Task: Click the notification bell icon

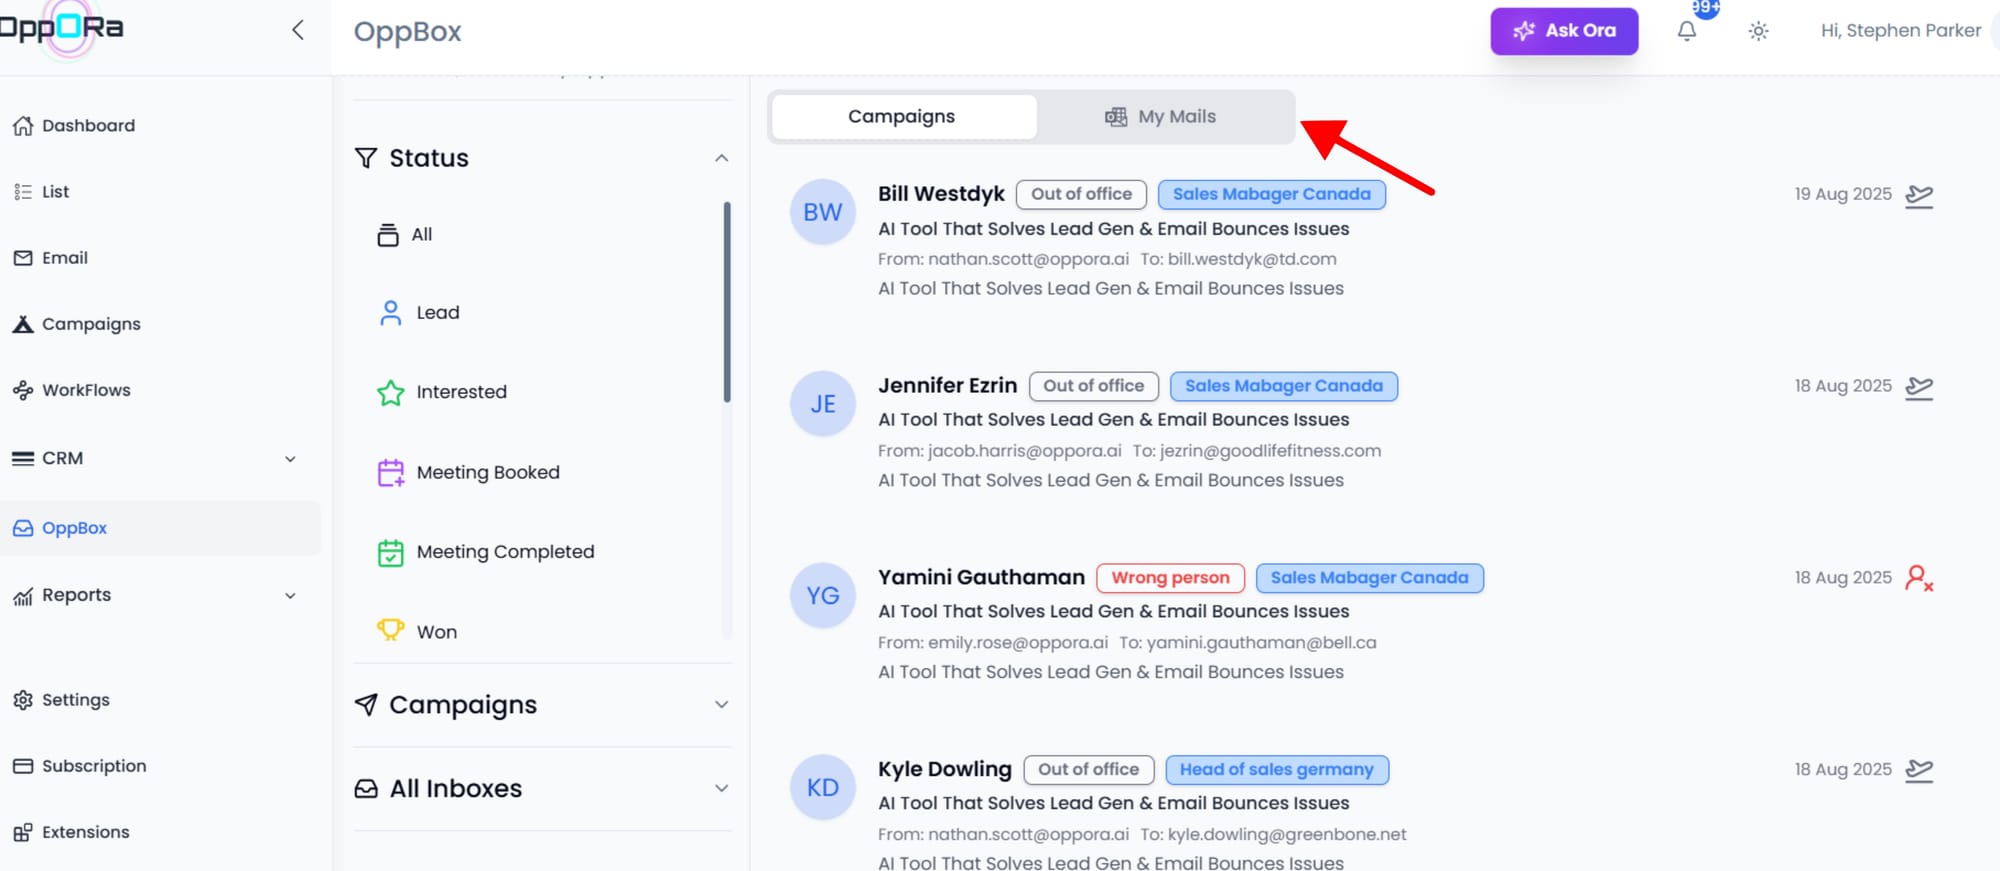Action: pos(1686,31)
